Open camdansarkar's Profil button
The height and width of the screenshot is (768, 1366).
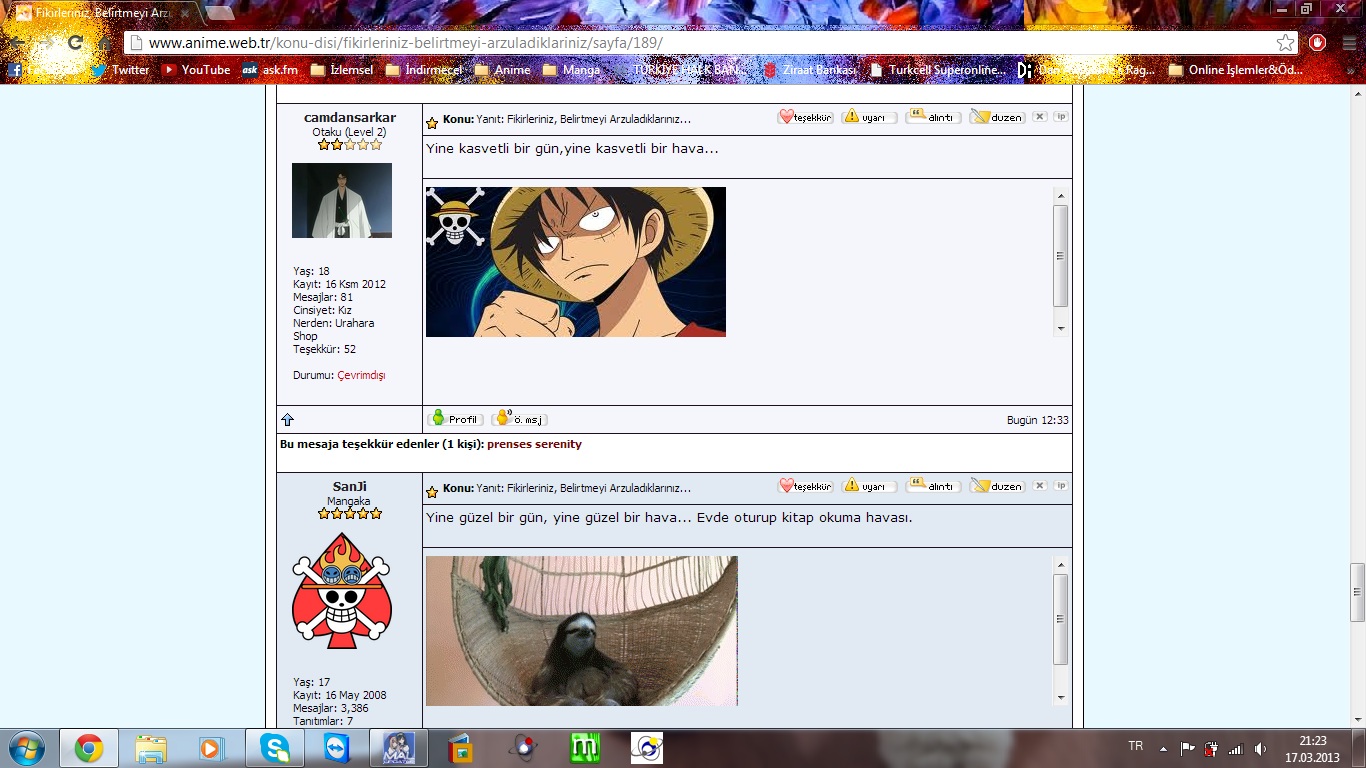456,419
